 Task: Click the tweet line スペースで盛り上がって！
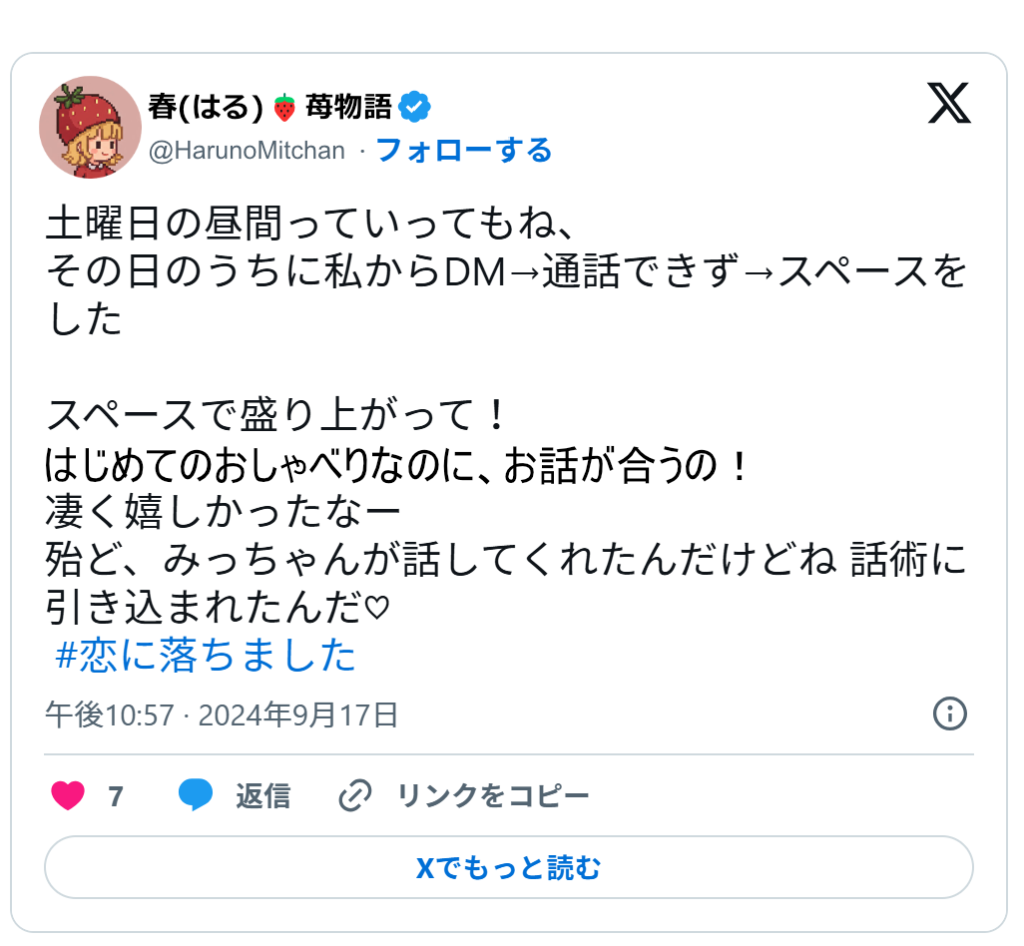coord(276,415)
